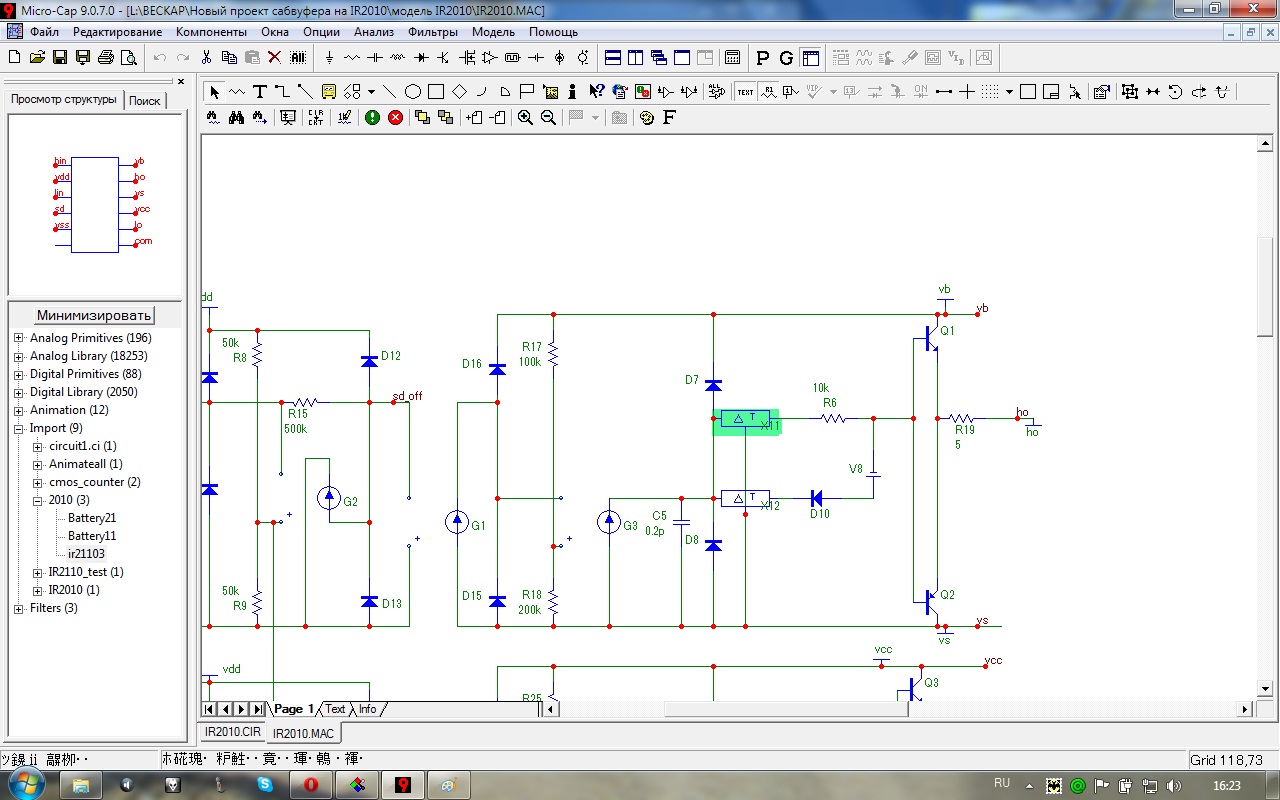Open the calculator tool icon

pyautogui.click(x=732, y=58)
